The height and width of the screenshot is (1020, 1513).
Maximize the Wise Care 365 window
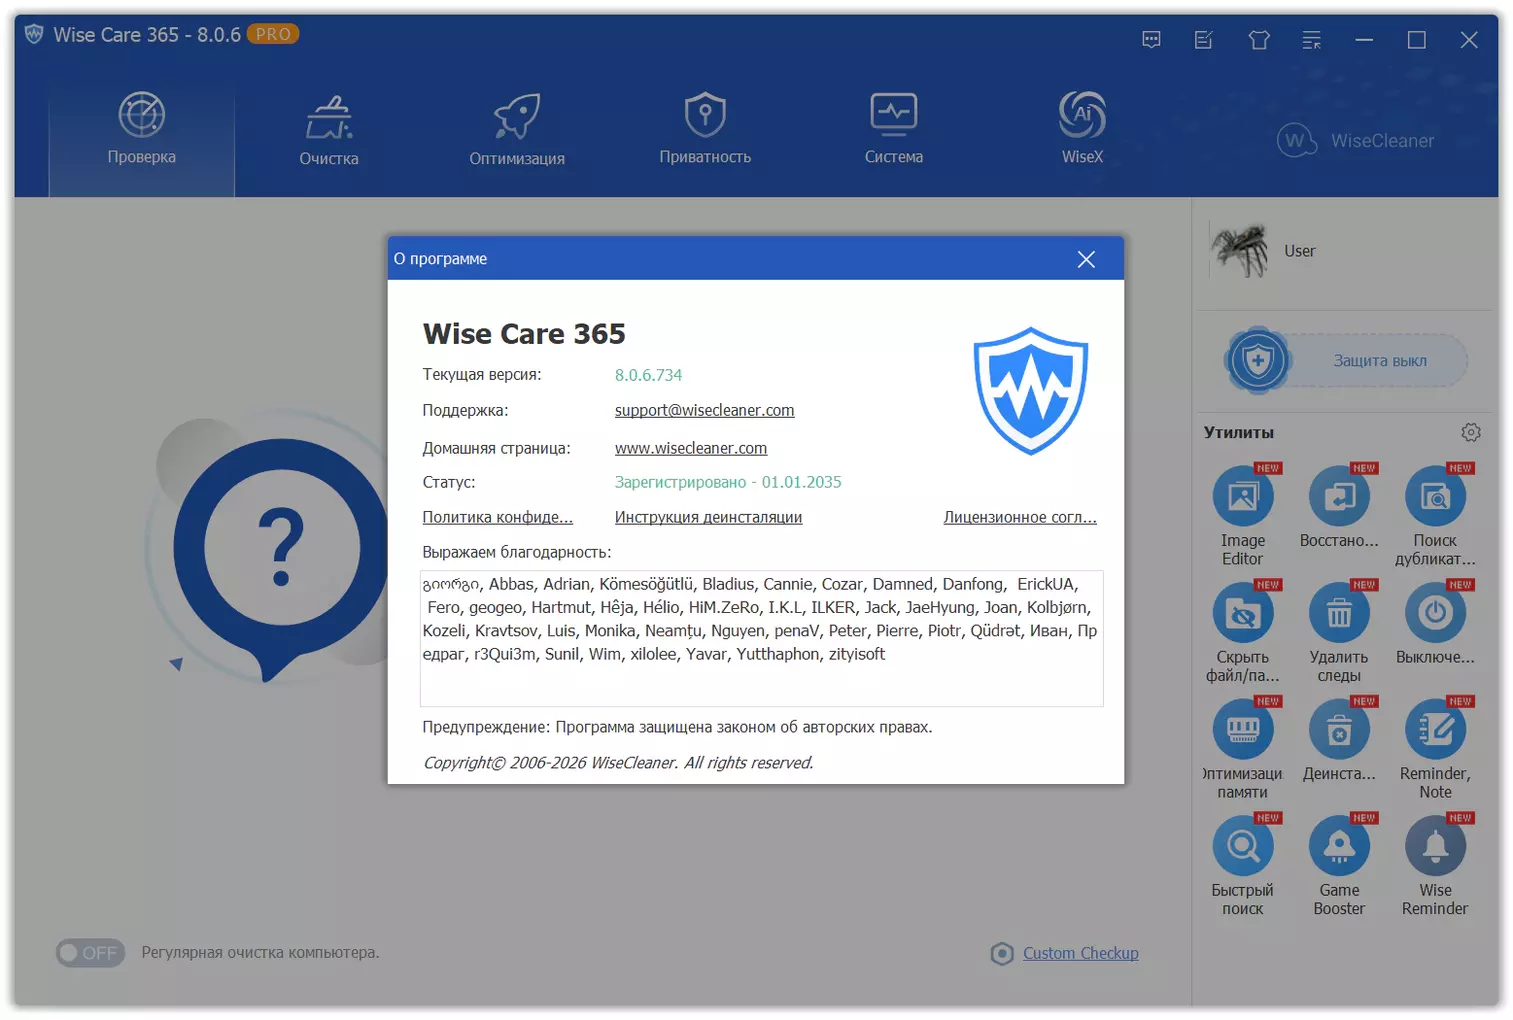pyautogui.click(x=1416, y=40)
